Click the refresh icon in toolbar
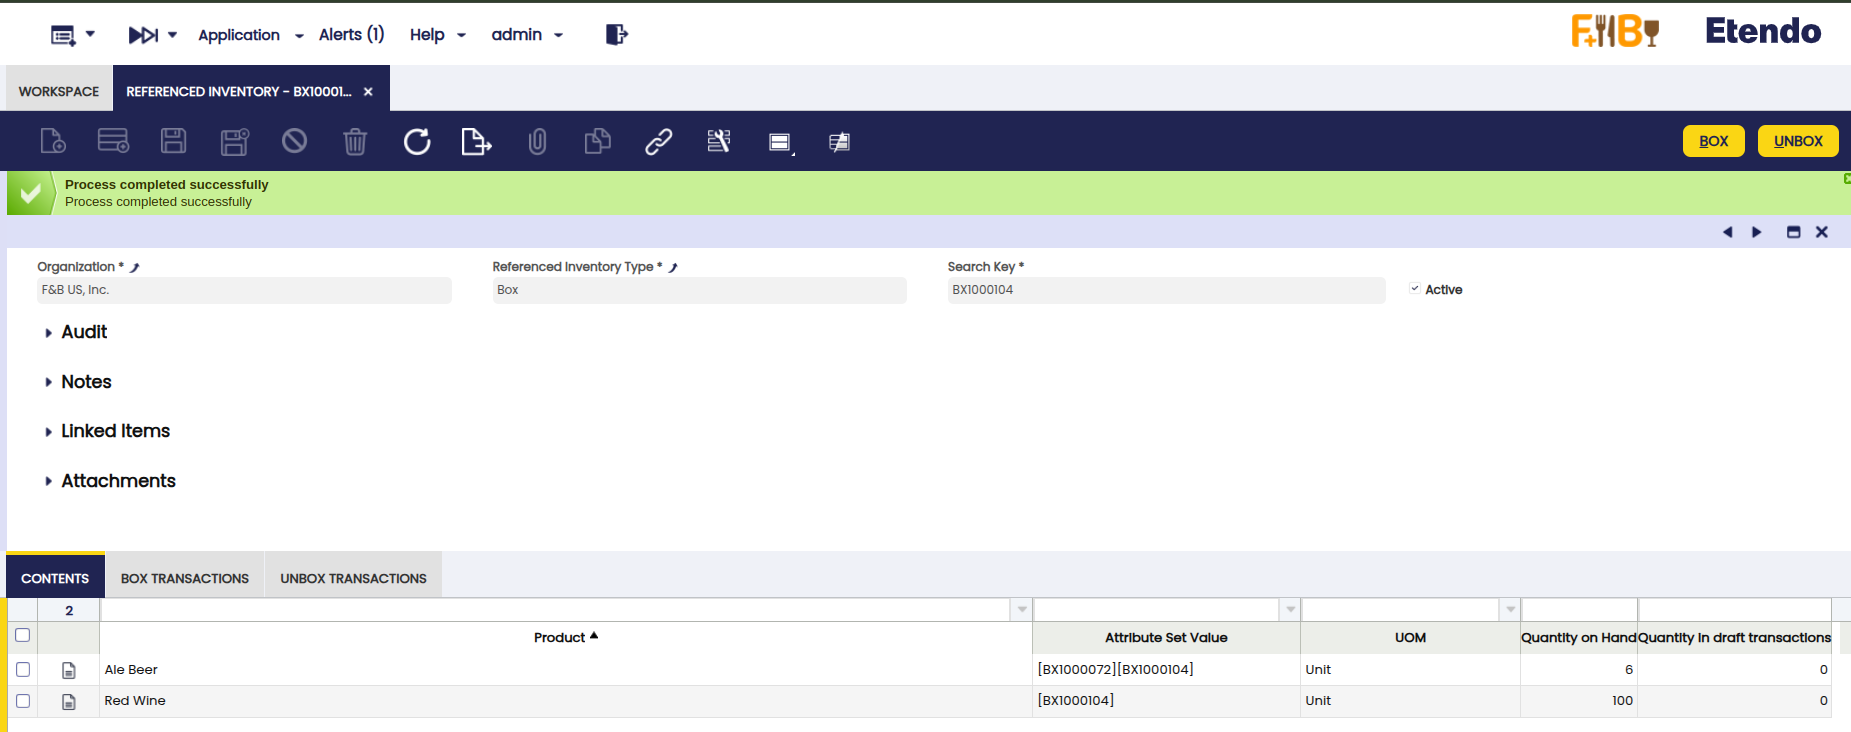Viewport: 1851px width, 732px height. [x=417, y=142]
